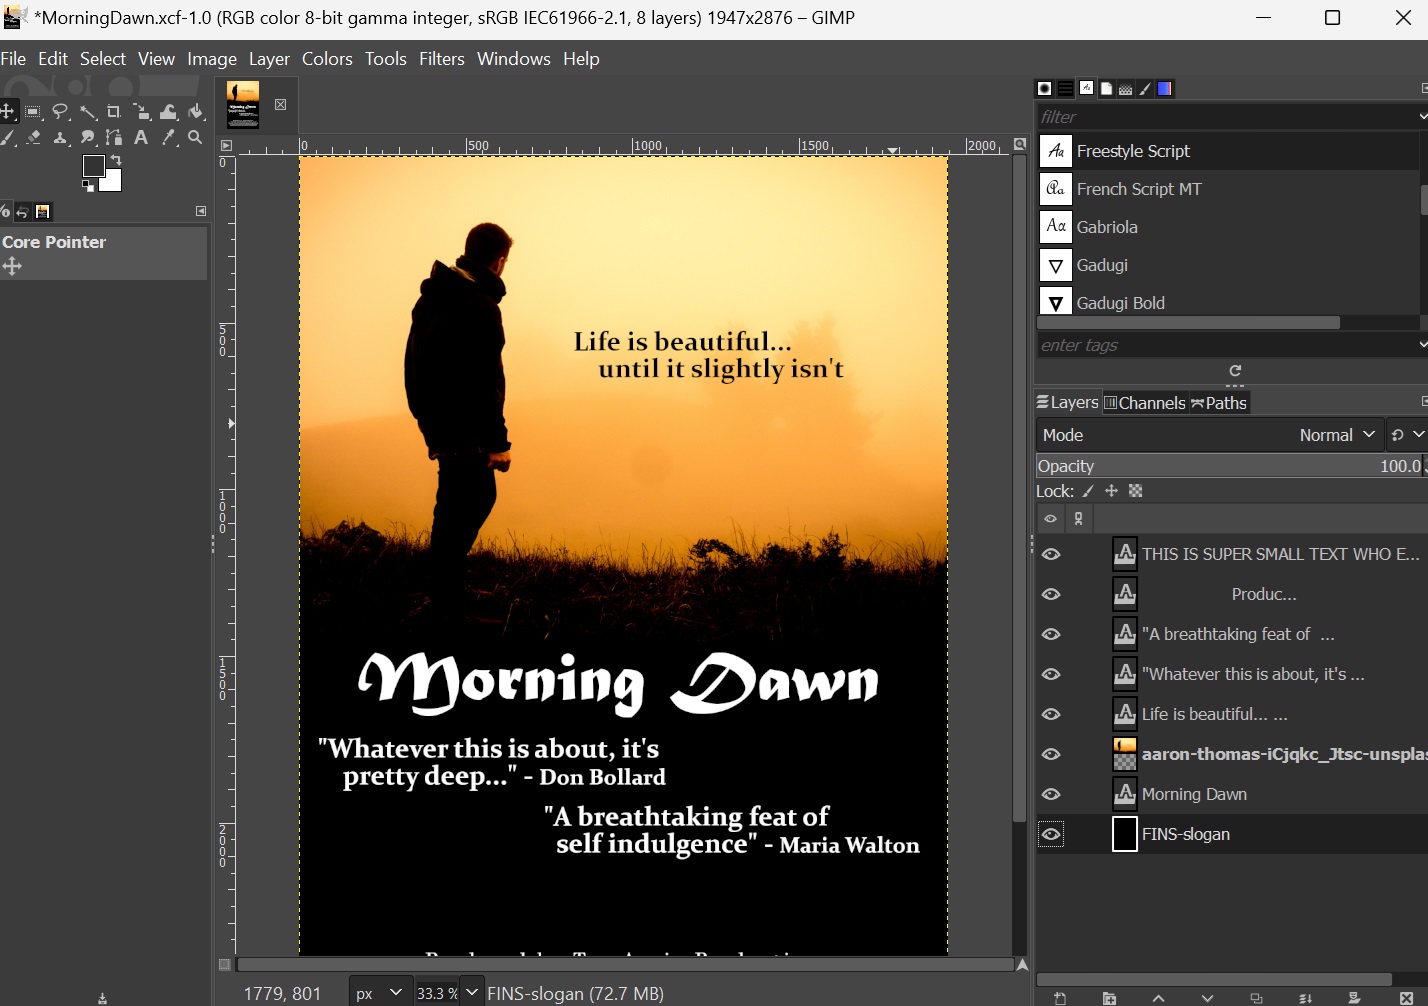1428x1006 pixels.
Task: Select the Warp Transform tool
Action: click(x=168, y=111)
